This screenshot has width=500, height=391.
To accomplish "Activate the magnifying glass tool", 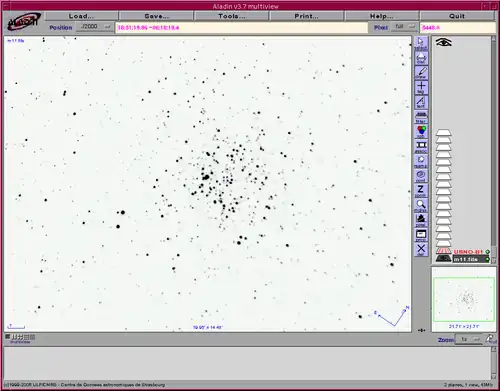I will pos(421,205).
